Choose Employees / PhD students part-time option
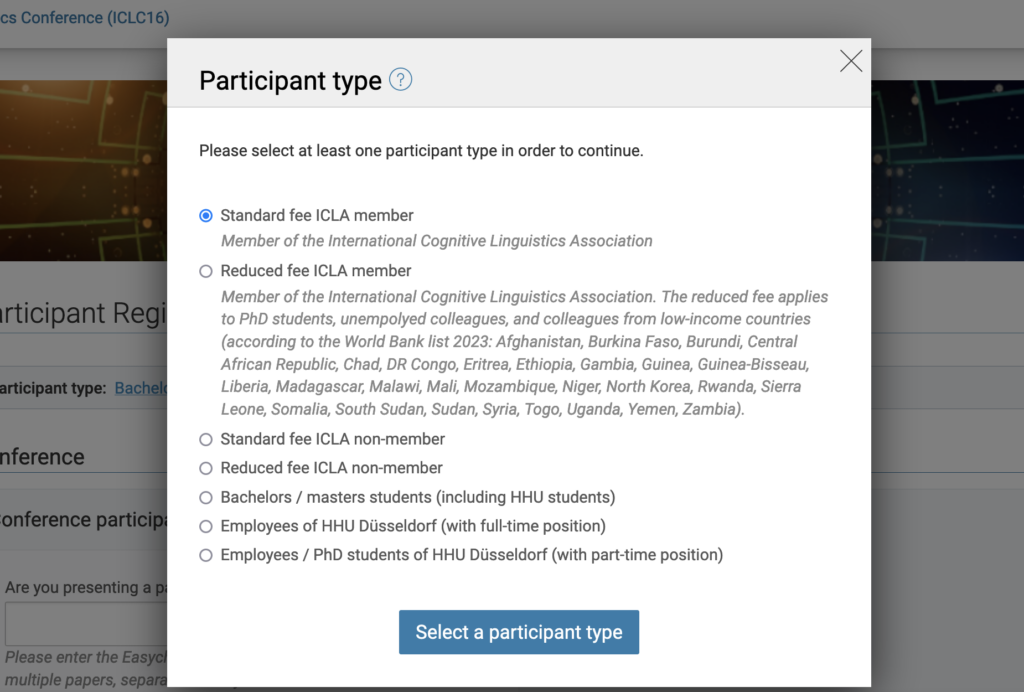The height and width of the screenshot is (692, 1024). [x=206, y=555]
